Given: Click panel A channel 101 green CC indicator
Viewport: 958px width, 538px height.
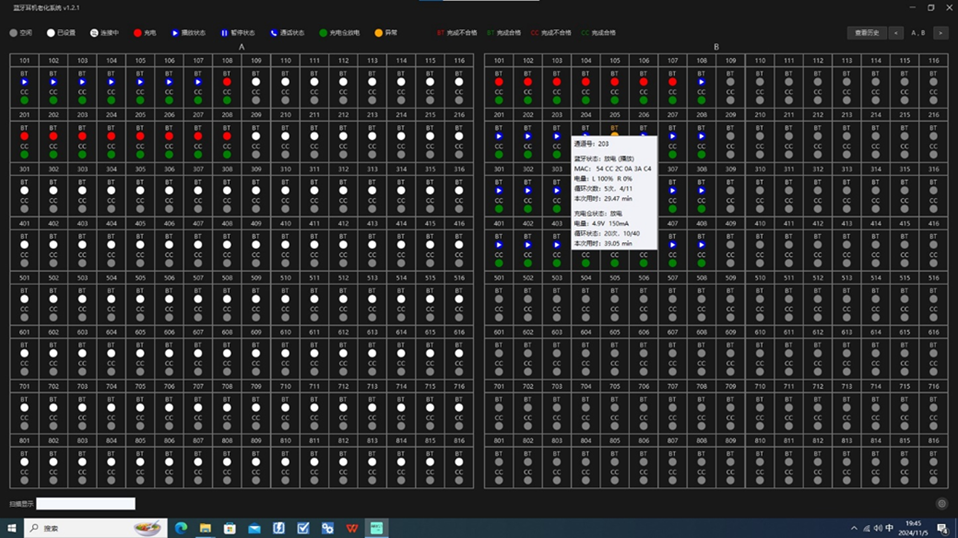Looking at the screenshot, I should point(24,100).
